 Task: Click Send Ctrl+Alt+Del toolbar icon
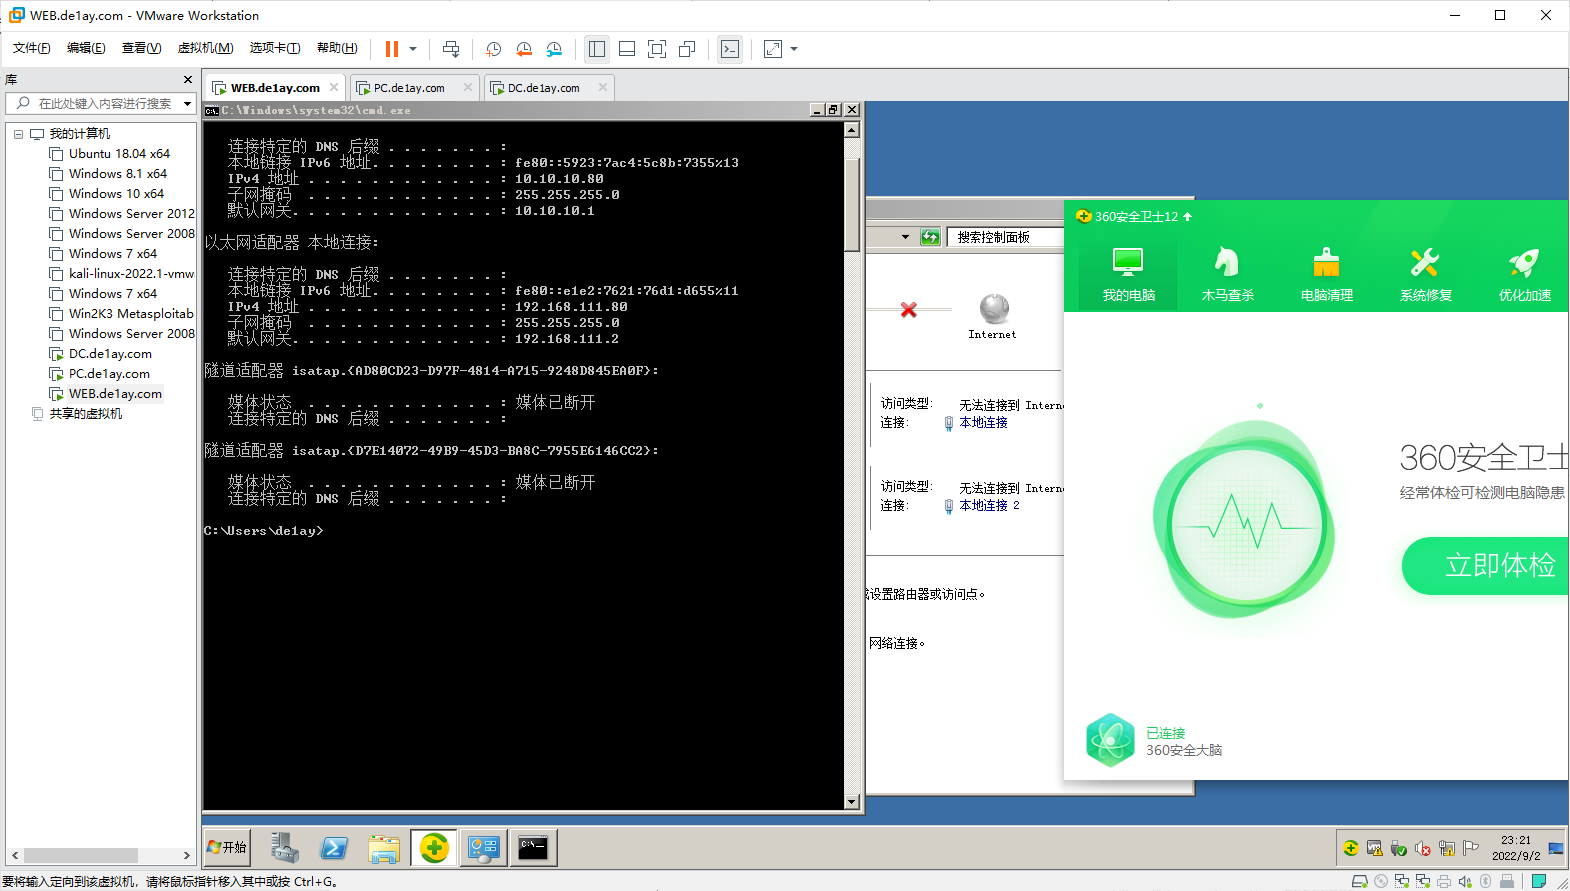click(x=451, y=49)
